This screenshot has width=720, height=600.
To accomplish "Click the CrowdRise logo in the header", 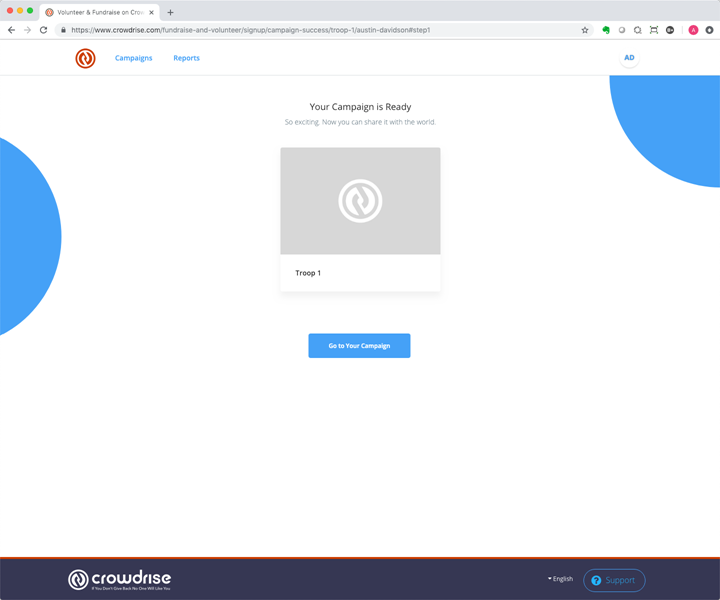I will [x=85, y=58].
